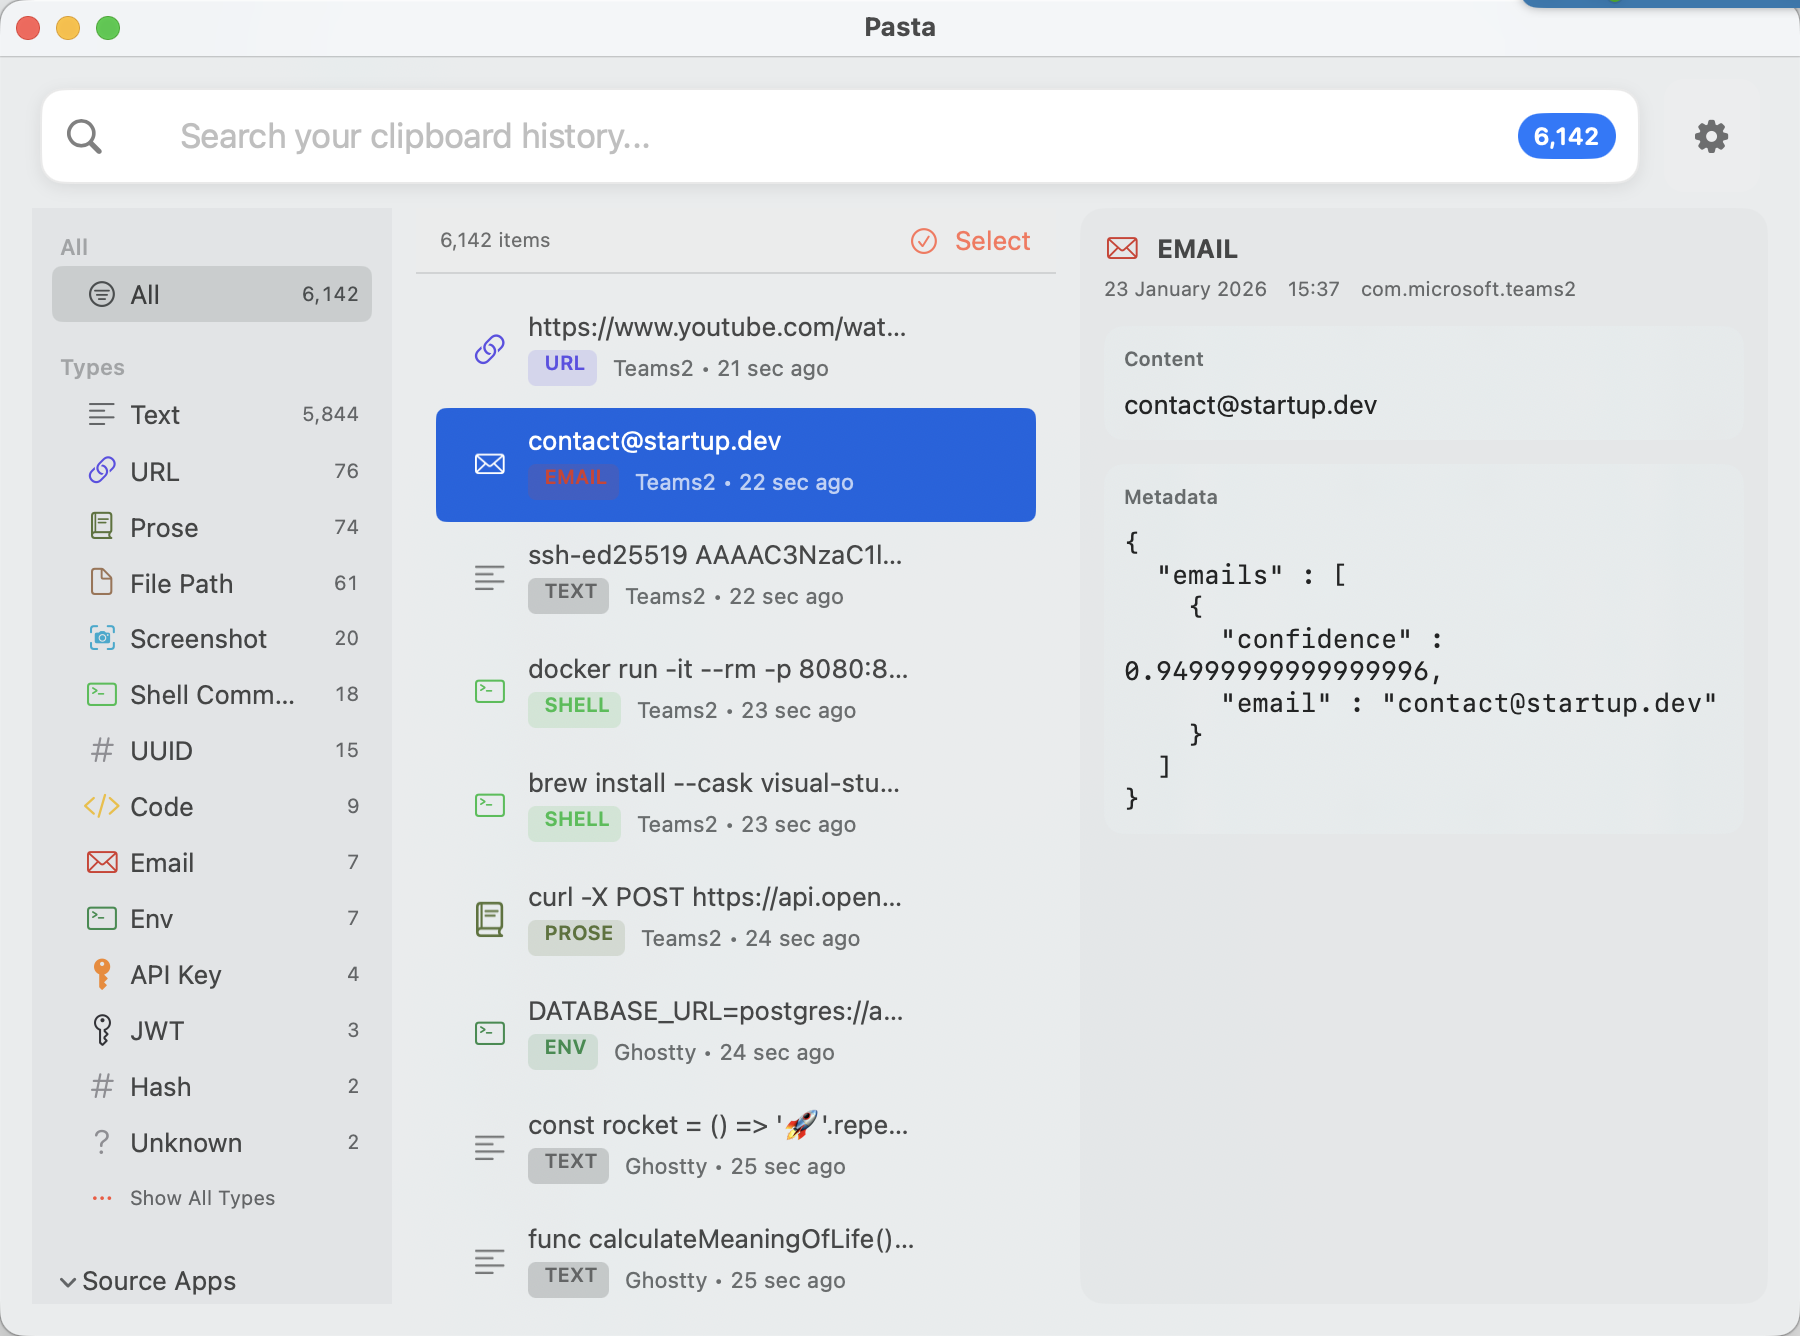Click the Prose book icon in sidebar
Viewport: 1800px width, 1336px height.
pos(102,527)
